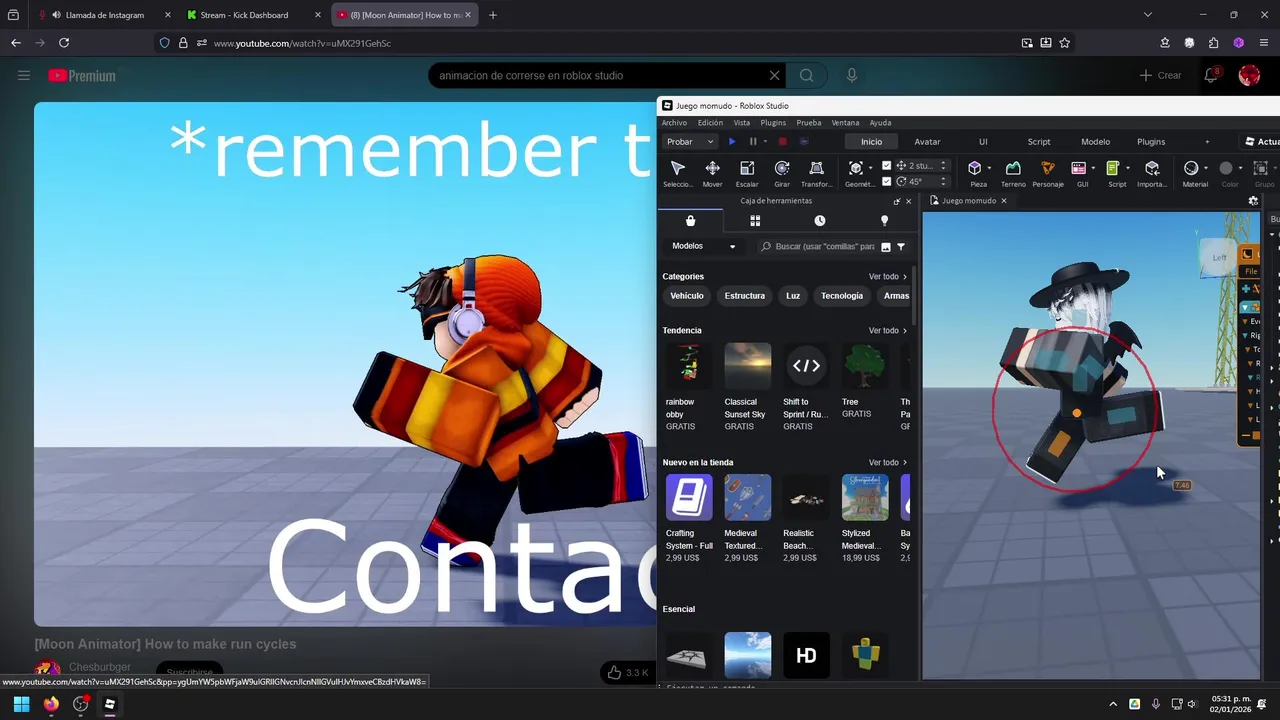Click the YouTube search magnifier button
The width and height of the screenshot is (1280, 720).
pos(806,75)
